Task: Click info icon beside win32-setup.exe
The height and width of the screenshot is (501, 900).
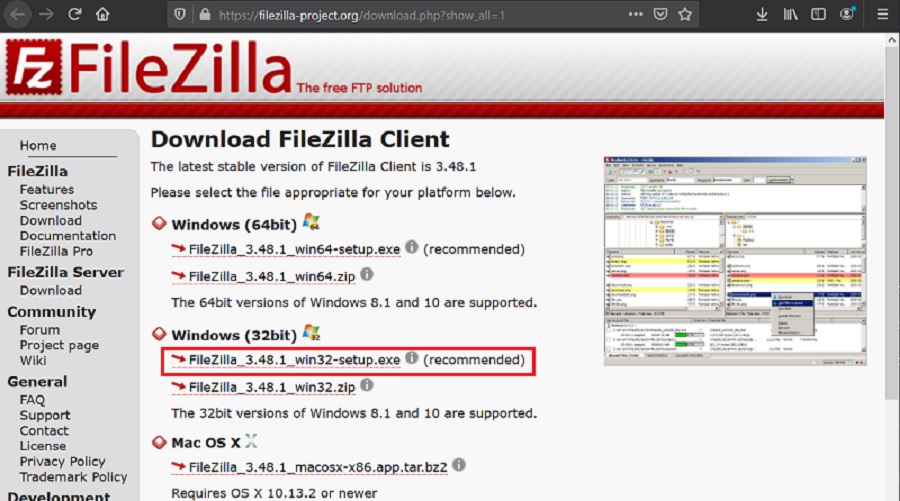Action: (x=412, y=358)
